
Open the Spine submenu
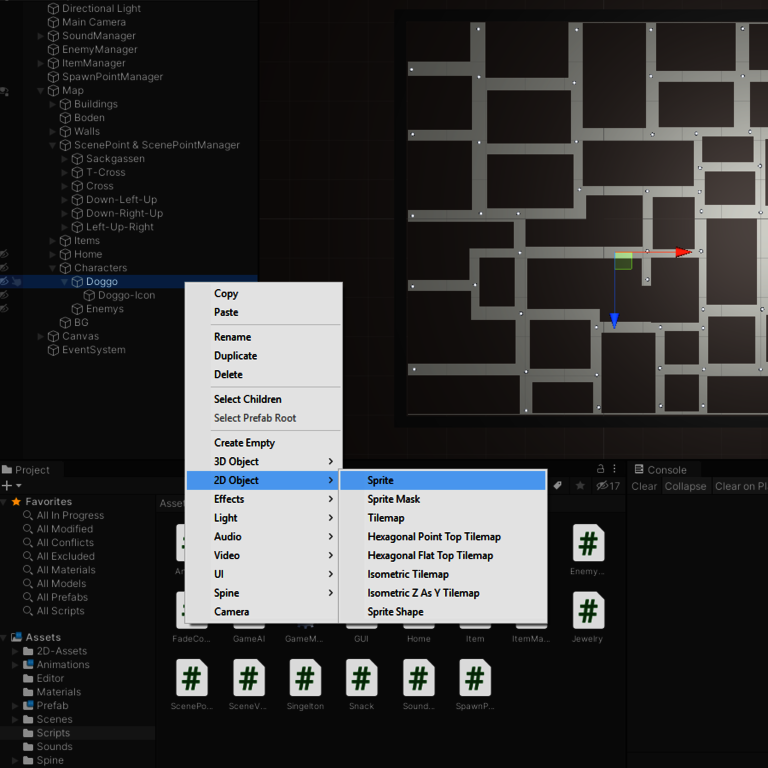(264, 593)
